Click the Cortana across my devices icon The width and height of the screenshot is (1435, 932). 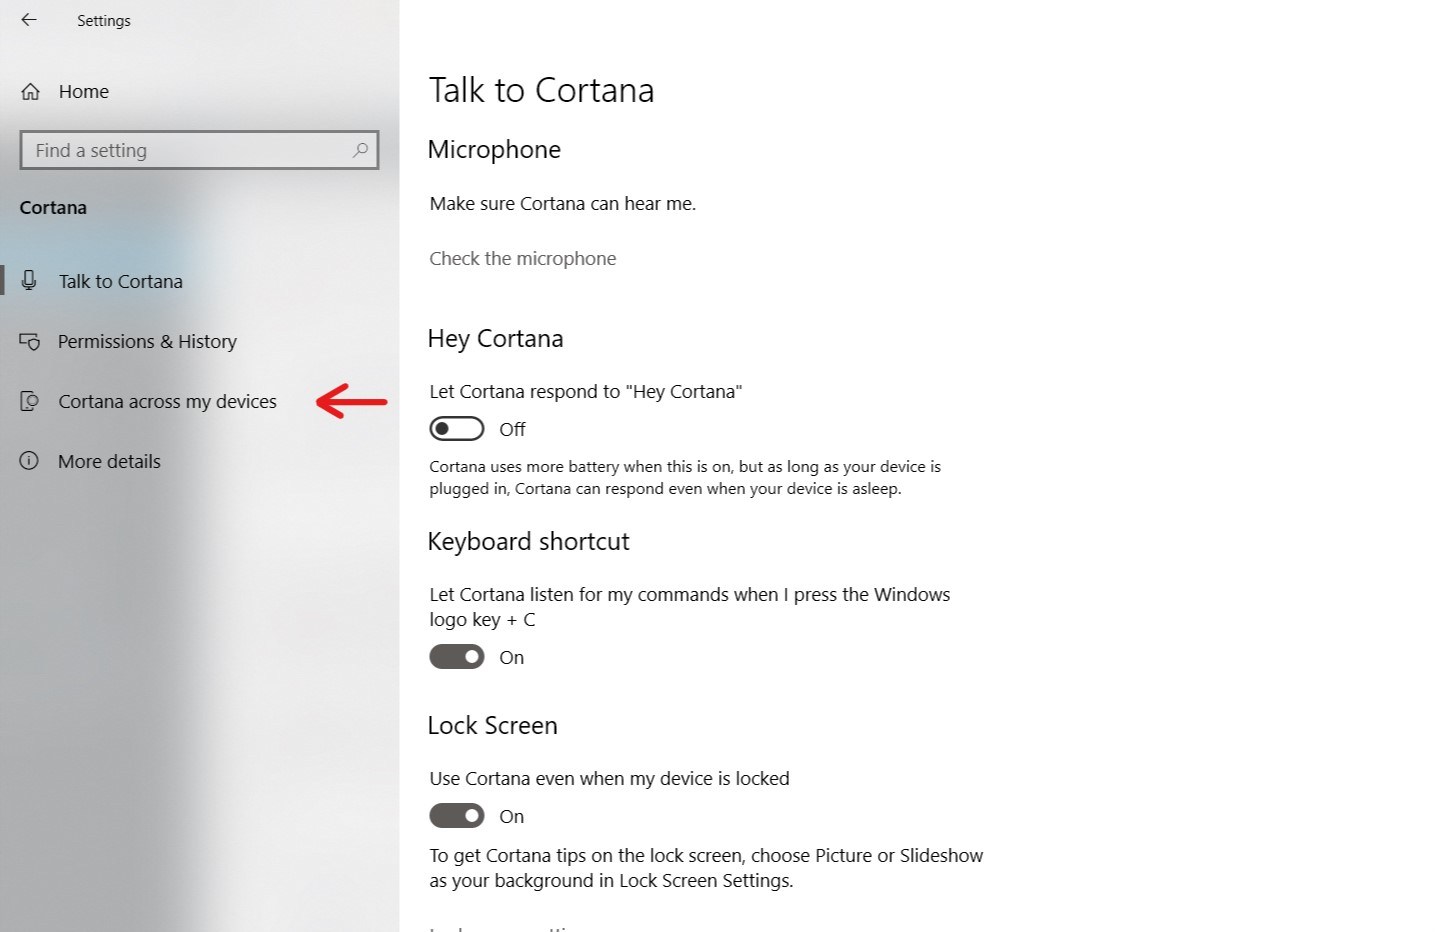click(x=30, y=402)
